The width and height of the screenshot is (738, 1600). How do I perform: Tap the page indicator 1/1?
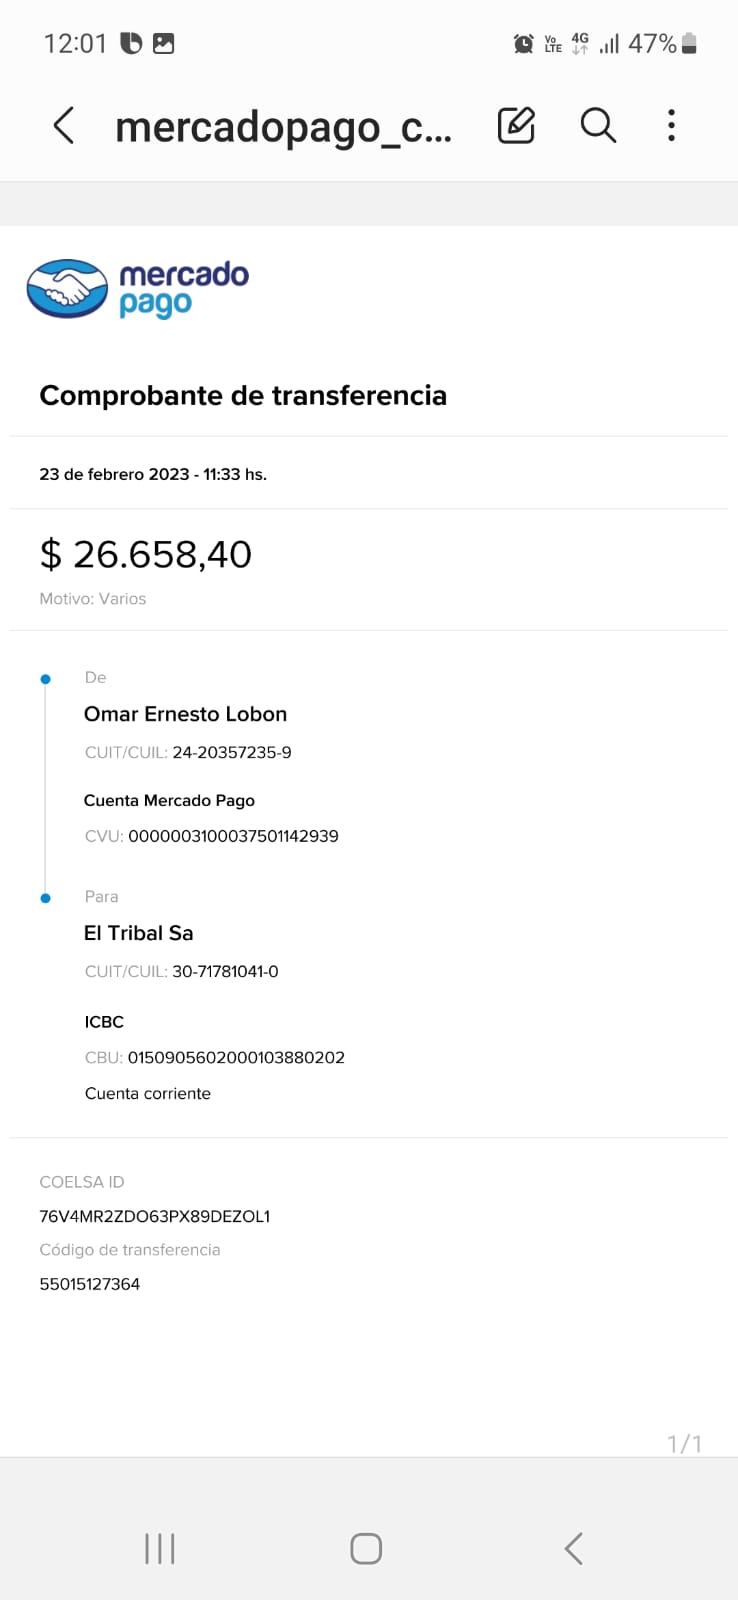pos(684,1443)
